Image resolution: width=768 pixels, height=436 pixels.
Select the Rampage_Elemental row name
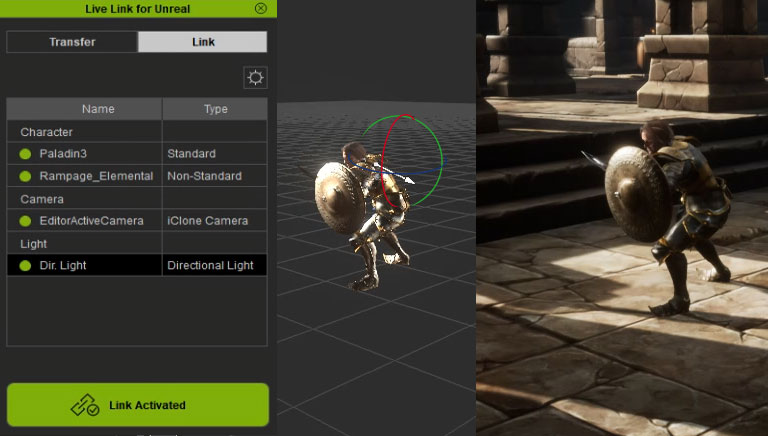click(96, 176)
